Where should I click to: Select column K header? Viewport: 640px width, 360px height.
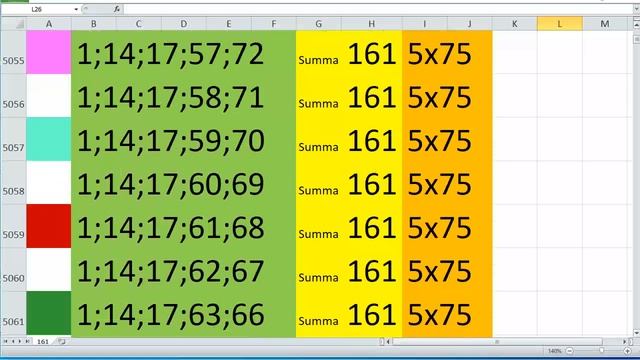(x=514, y=24)
